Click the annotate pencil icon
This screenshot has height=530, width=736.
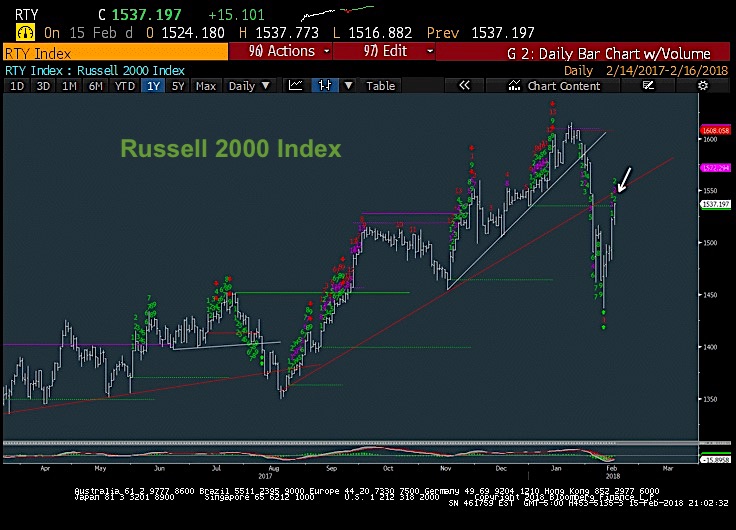(648, 85)
